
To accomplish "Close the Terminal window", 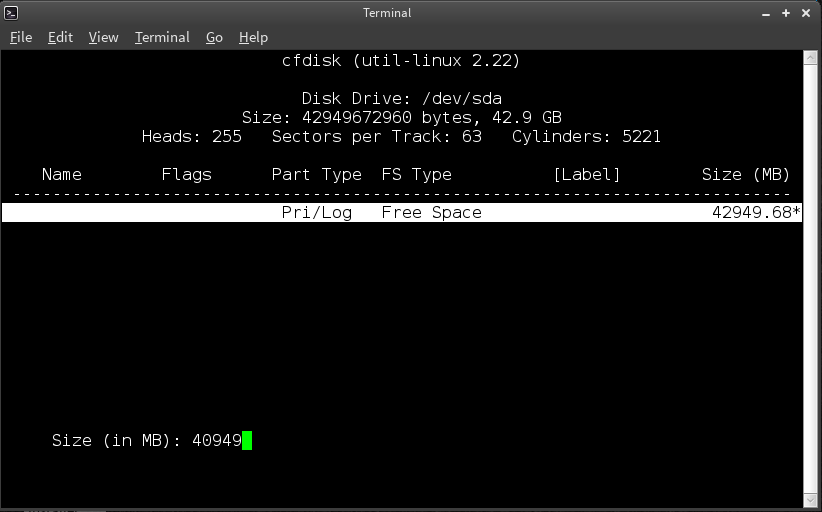I will pyautogui.click(x=806, y=13).
